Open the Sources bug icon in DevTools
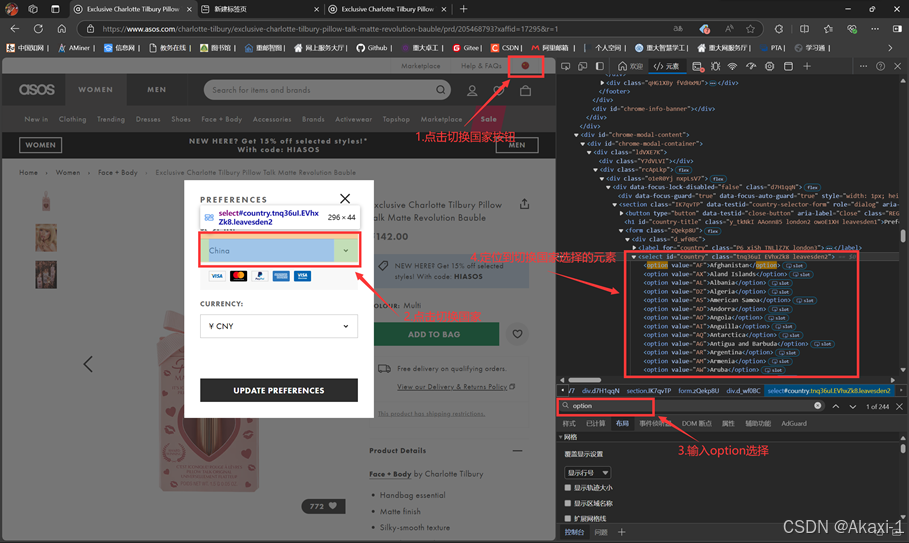This screenshot has height=543, width=909. tap(715, 66)
